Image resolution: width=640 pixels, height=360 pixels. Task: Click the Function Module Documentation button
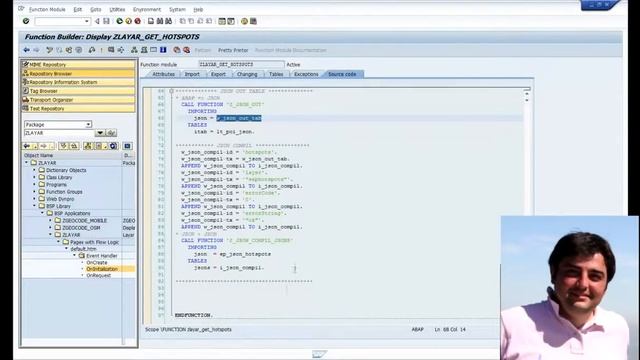[x=291, y=50]
